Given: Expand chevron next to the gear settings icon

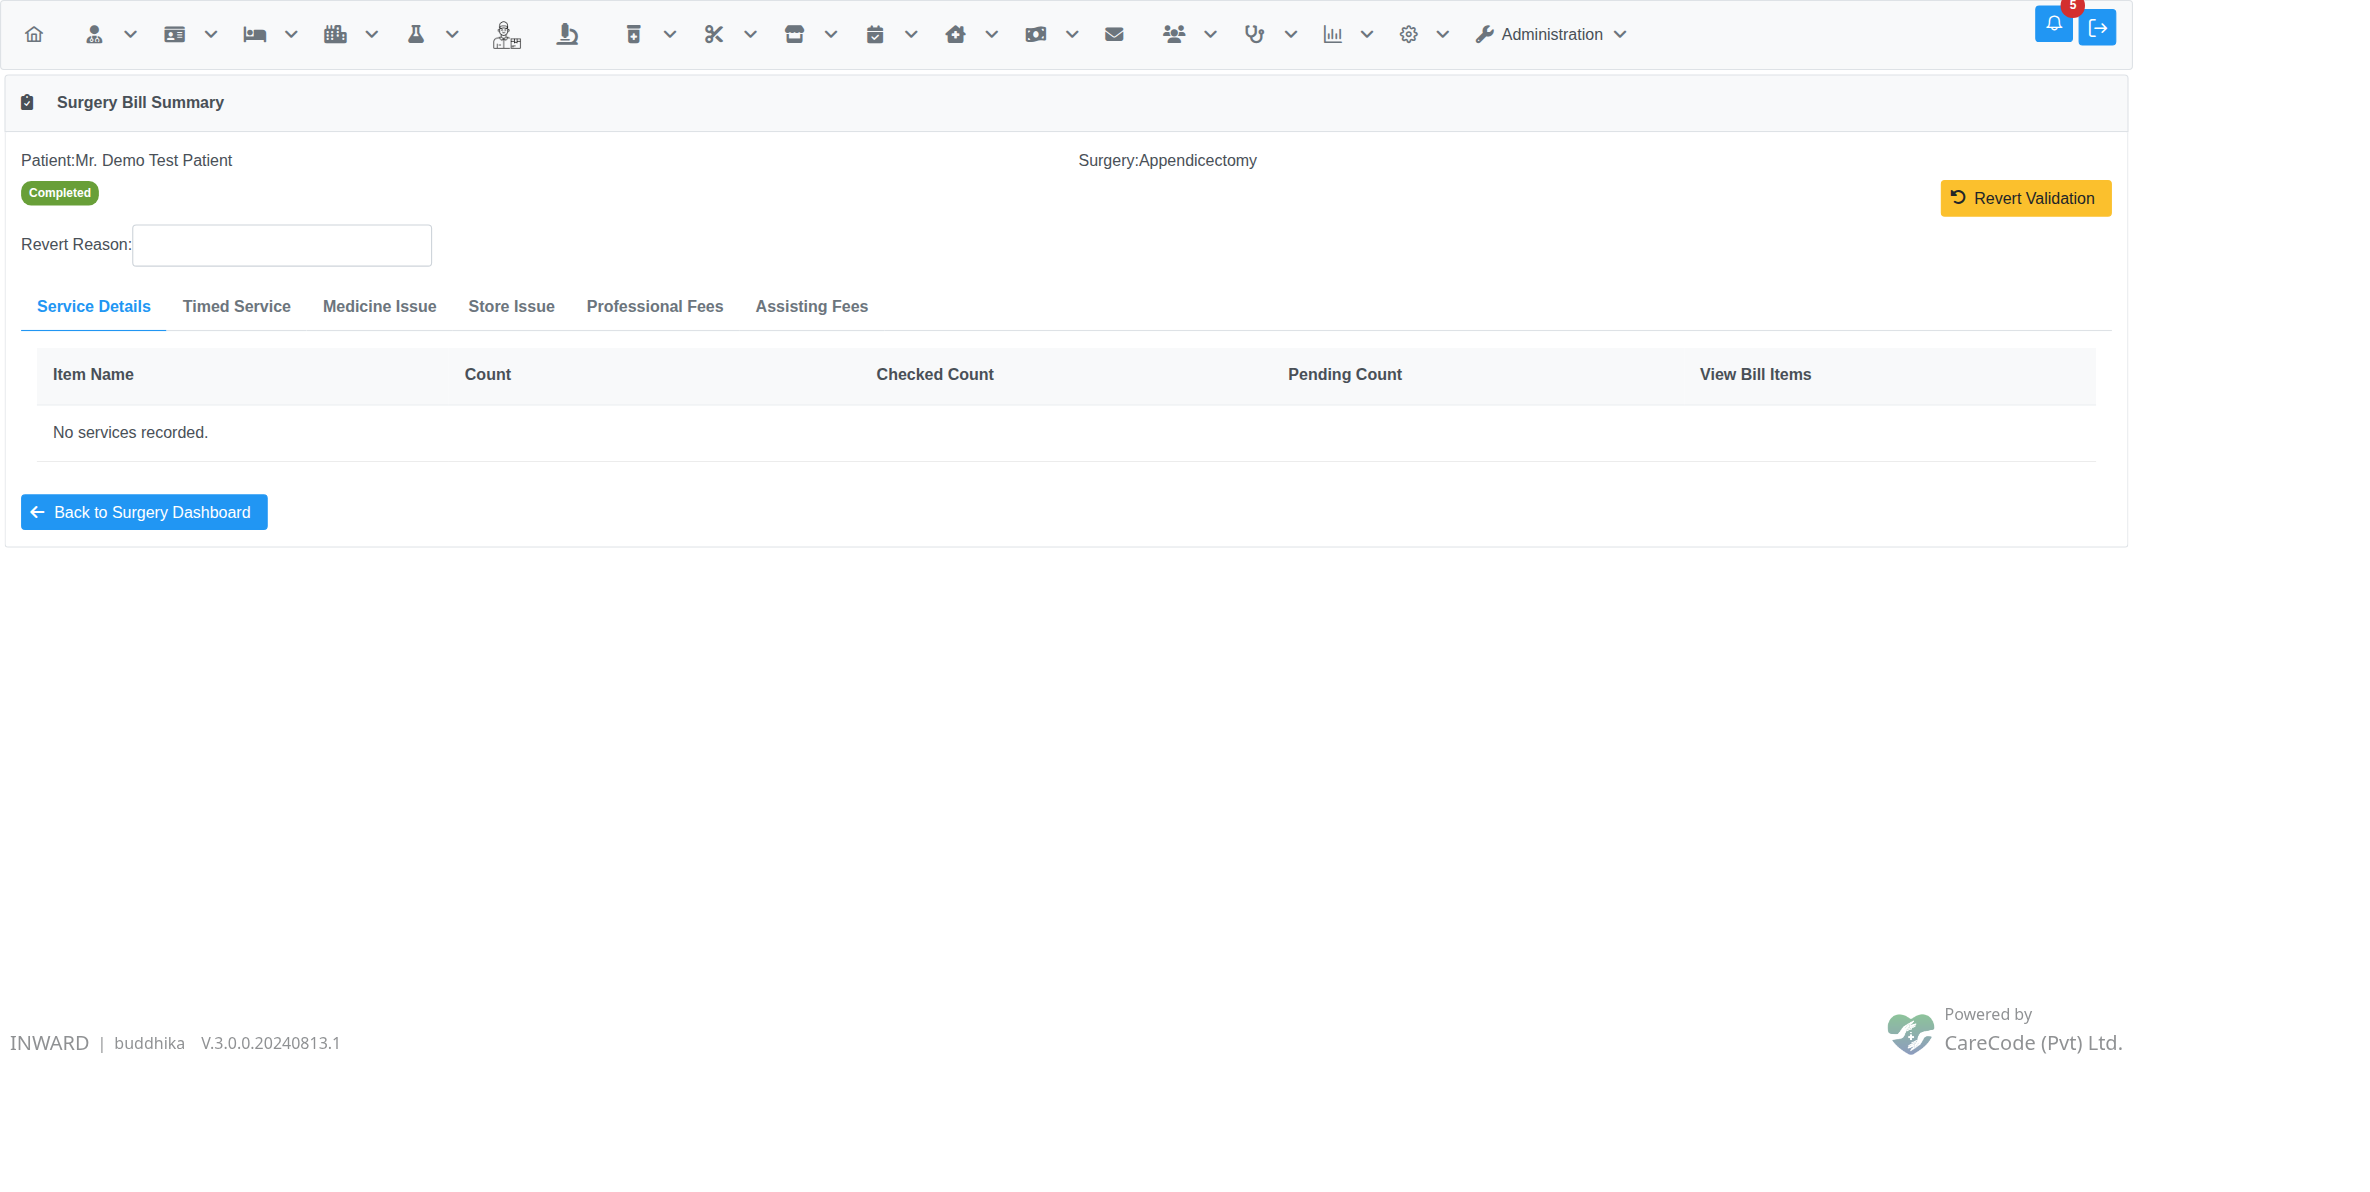Looking at the screenshot, I should click(1443, 34).
